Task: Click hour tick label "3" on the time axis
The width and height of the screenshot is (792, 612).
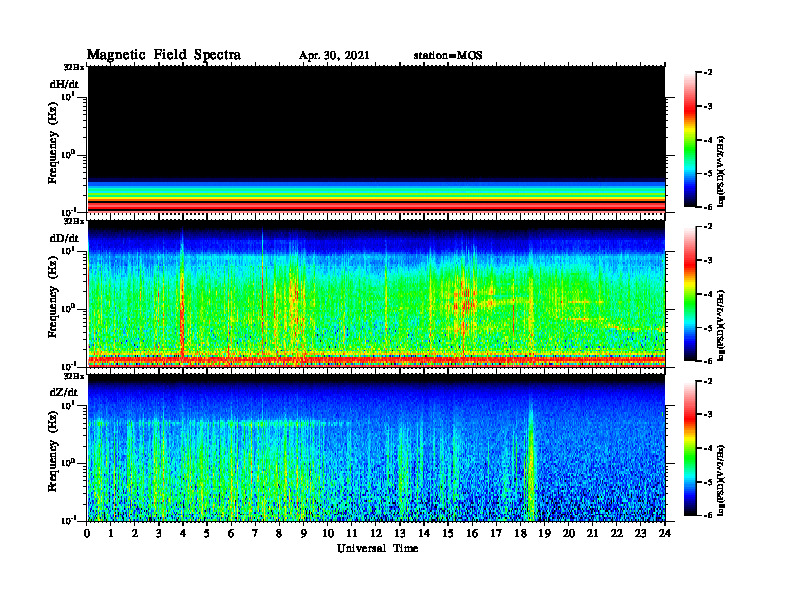Action: (x=159, y=533)
